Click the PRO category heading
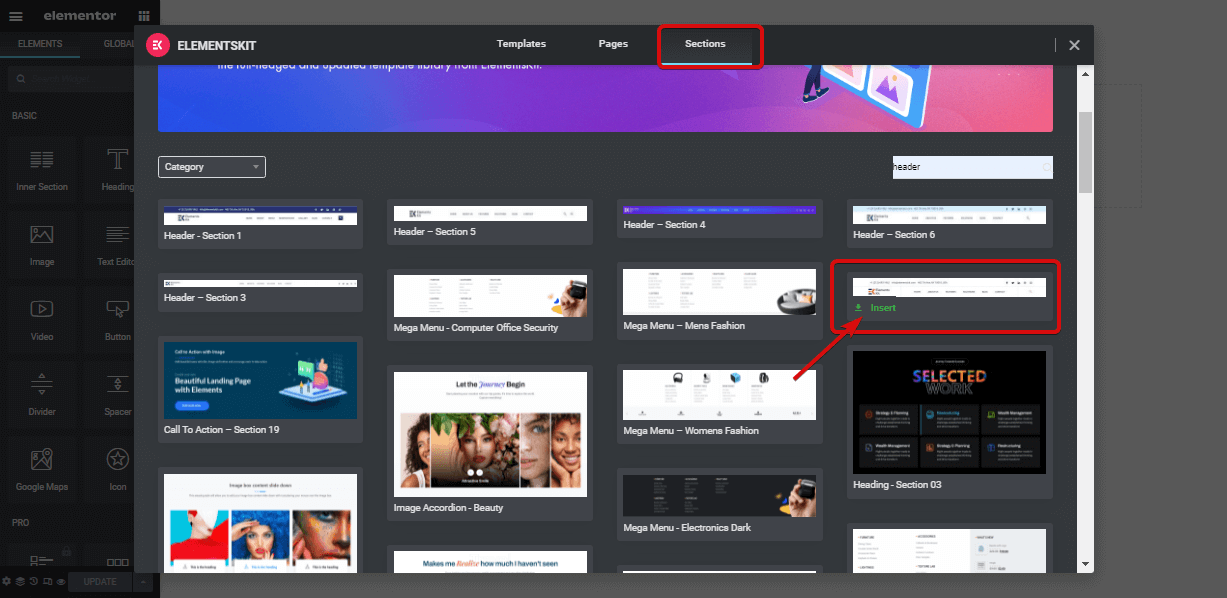This screenshot has width=1227, height=598. 20,523
